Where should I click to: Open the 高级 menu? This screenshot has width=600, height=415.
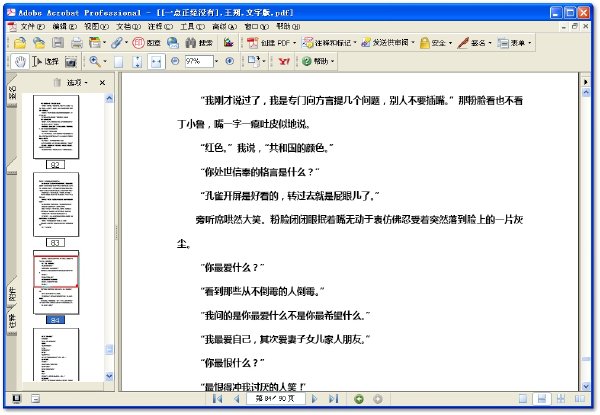click(224, 26)
